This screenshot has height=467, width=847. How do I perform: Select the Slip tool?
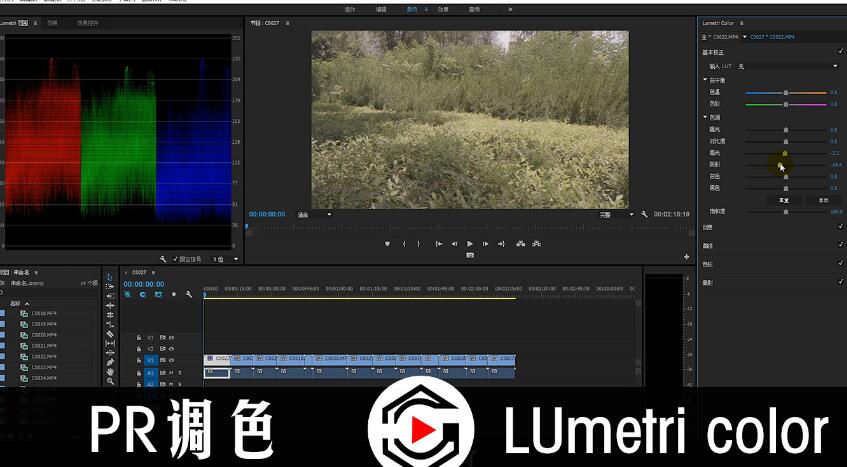click(110, 343)
